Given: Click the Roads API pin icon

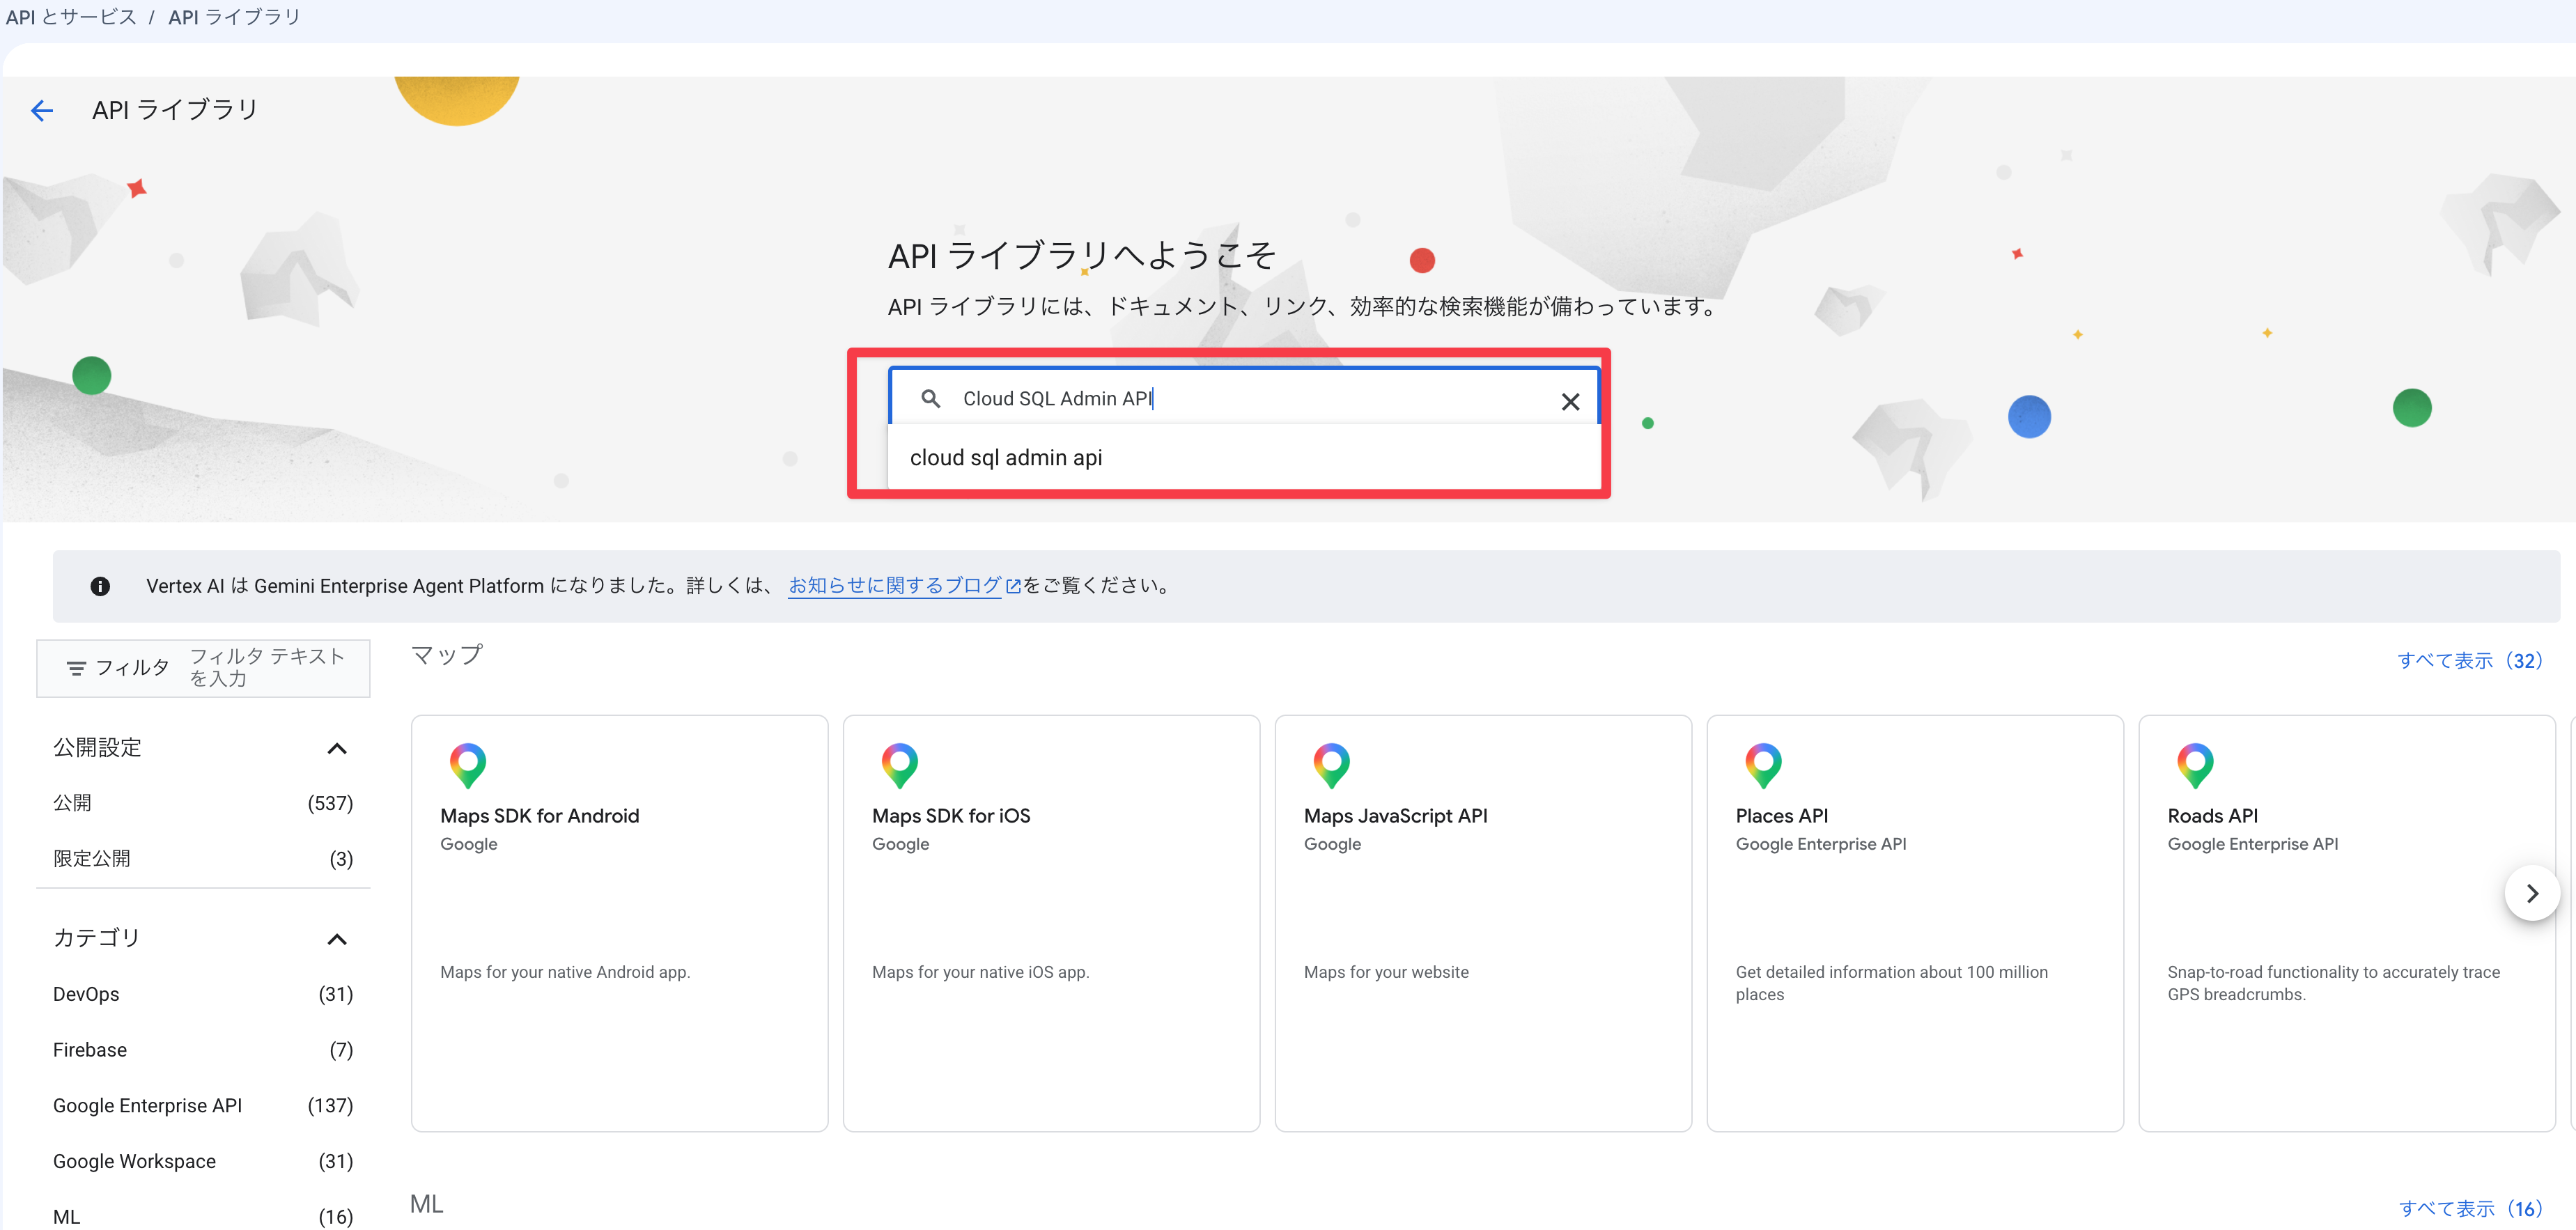Looking at the screenshot, I should (2195, 765).
